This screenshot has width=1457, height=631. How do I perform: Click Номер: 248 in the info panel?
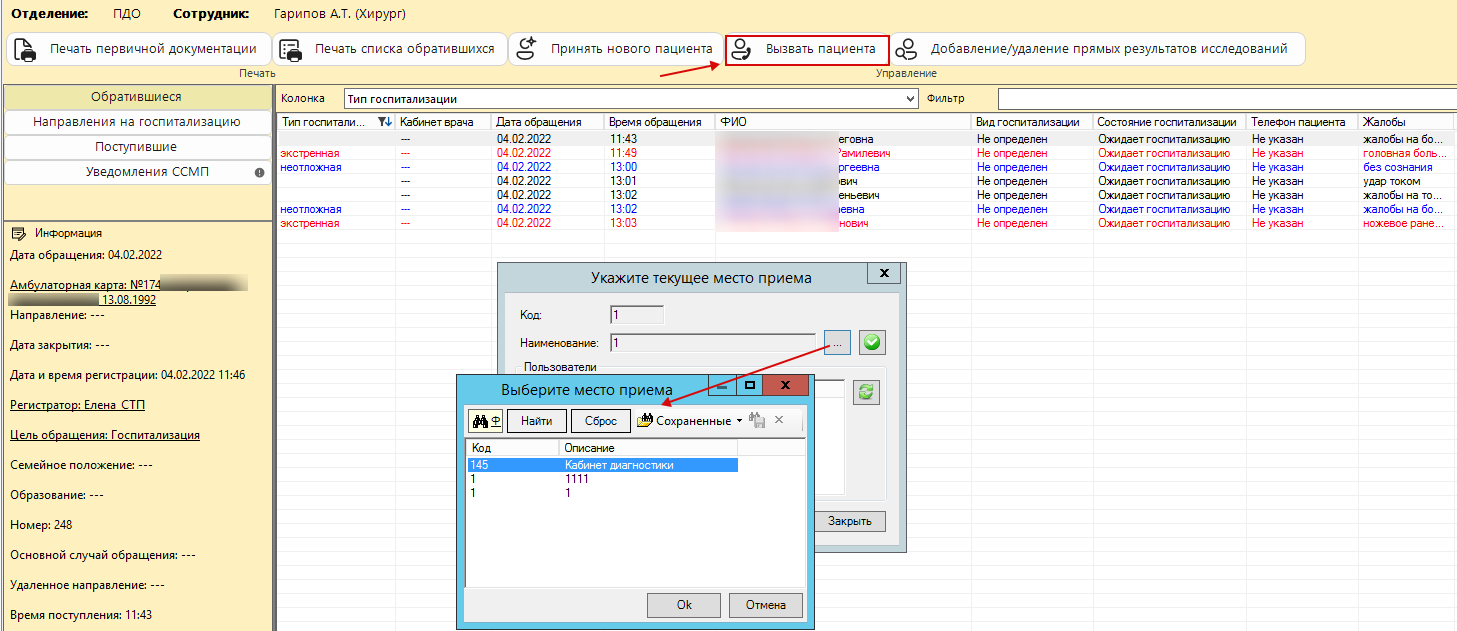(41, 525)
